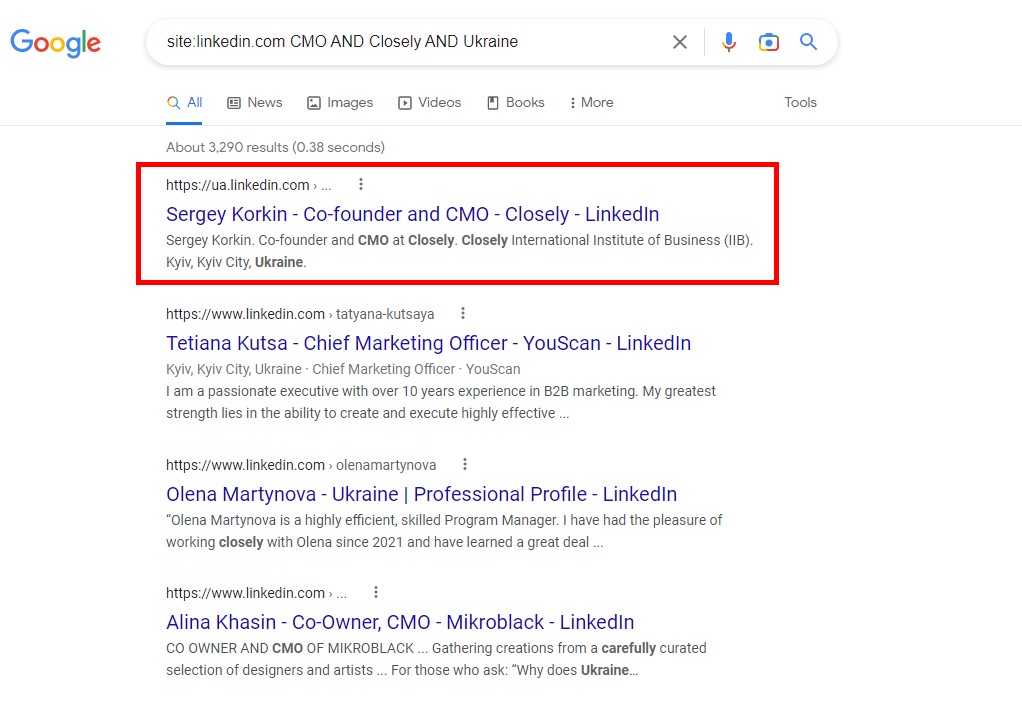Open the three-dot menu beside Olena Martynova result

coord(464,464)
